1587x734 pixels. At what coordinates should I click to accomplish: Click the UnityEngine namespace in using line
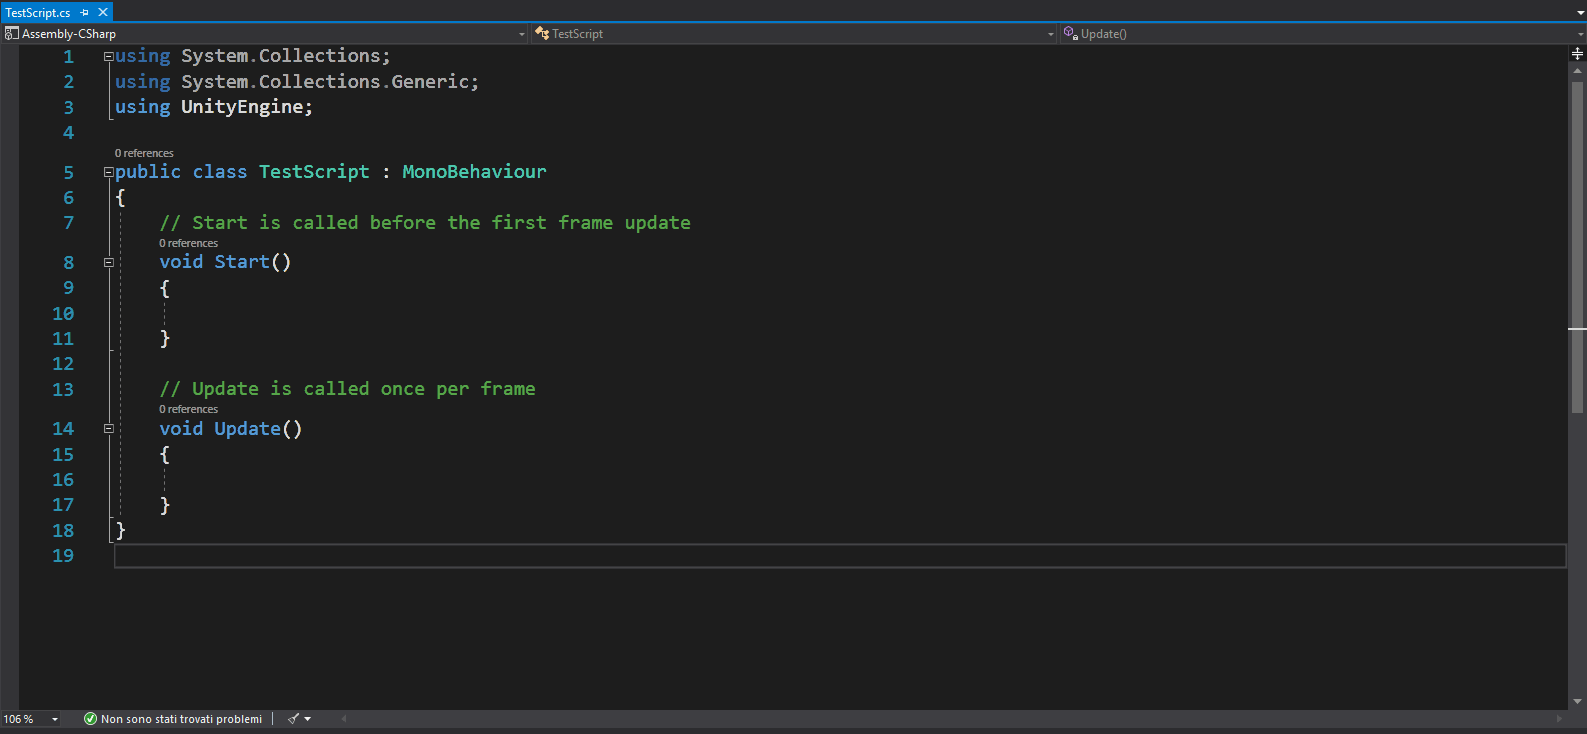[242, 107]
